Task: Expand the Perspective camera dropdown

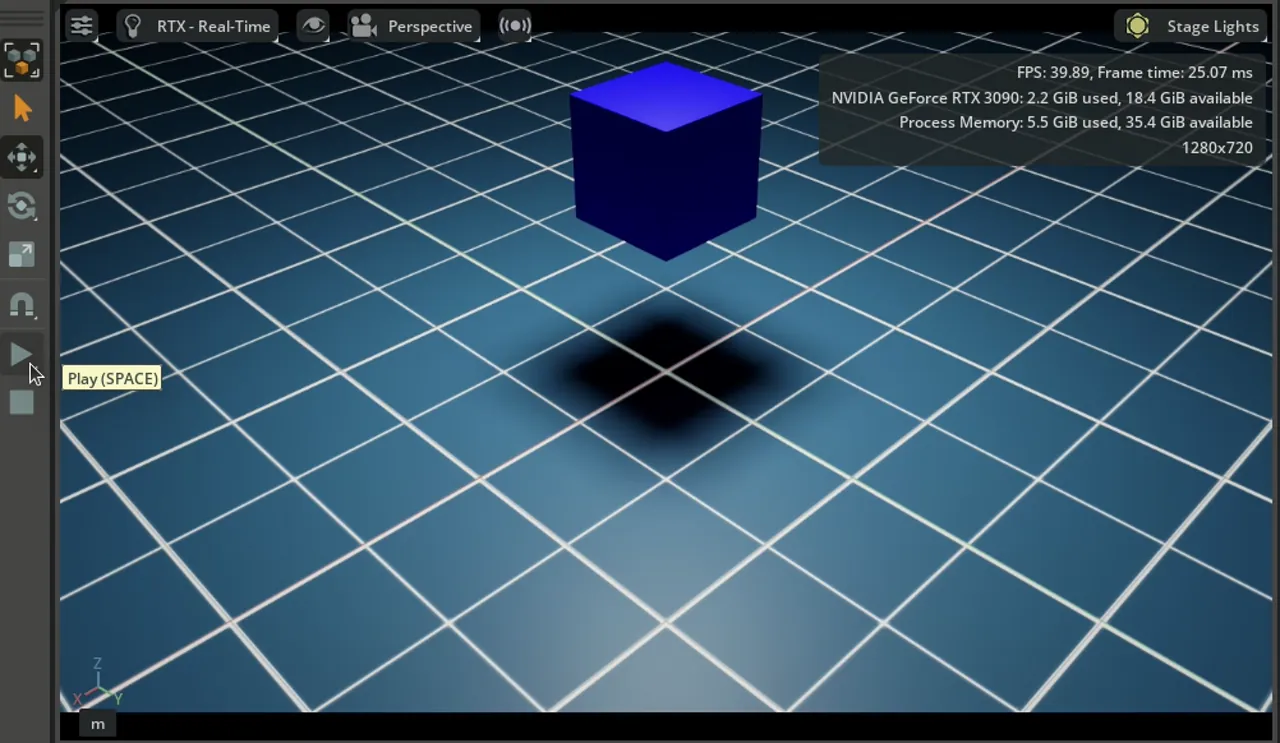Action: pyautogui.click(x=414, y=26)
